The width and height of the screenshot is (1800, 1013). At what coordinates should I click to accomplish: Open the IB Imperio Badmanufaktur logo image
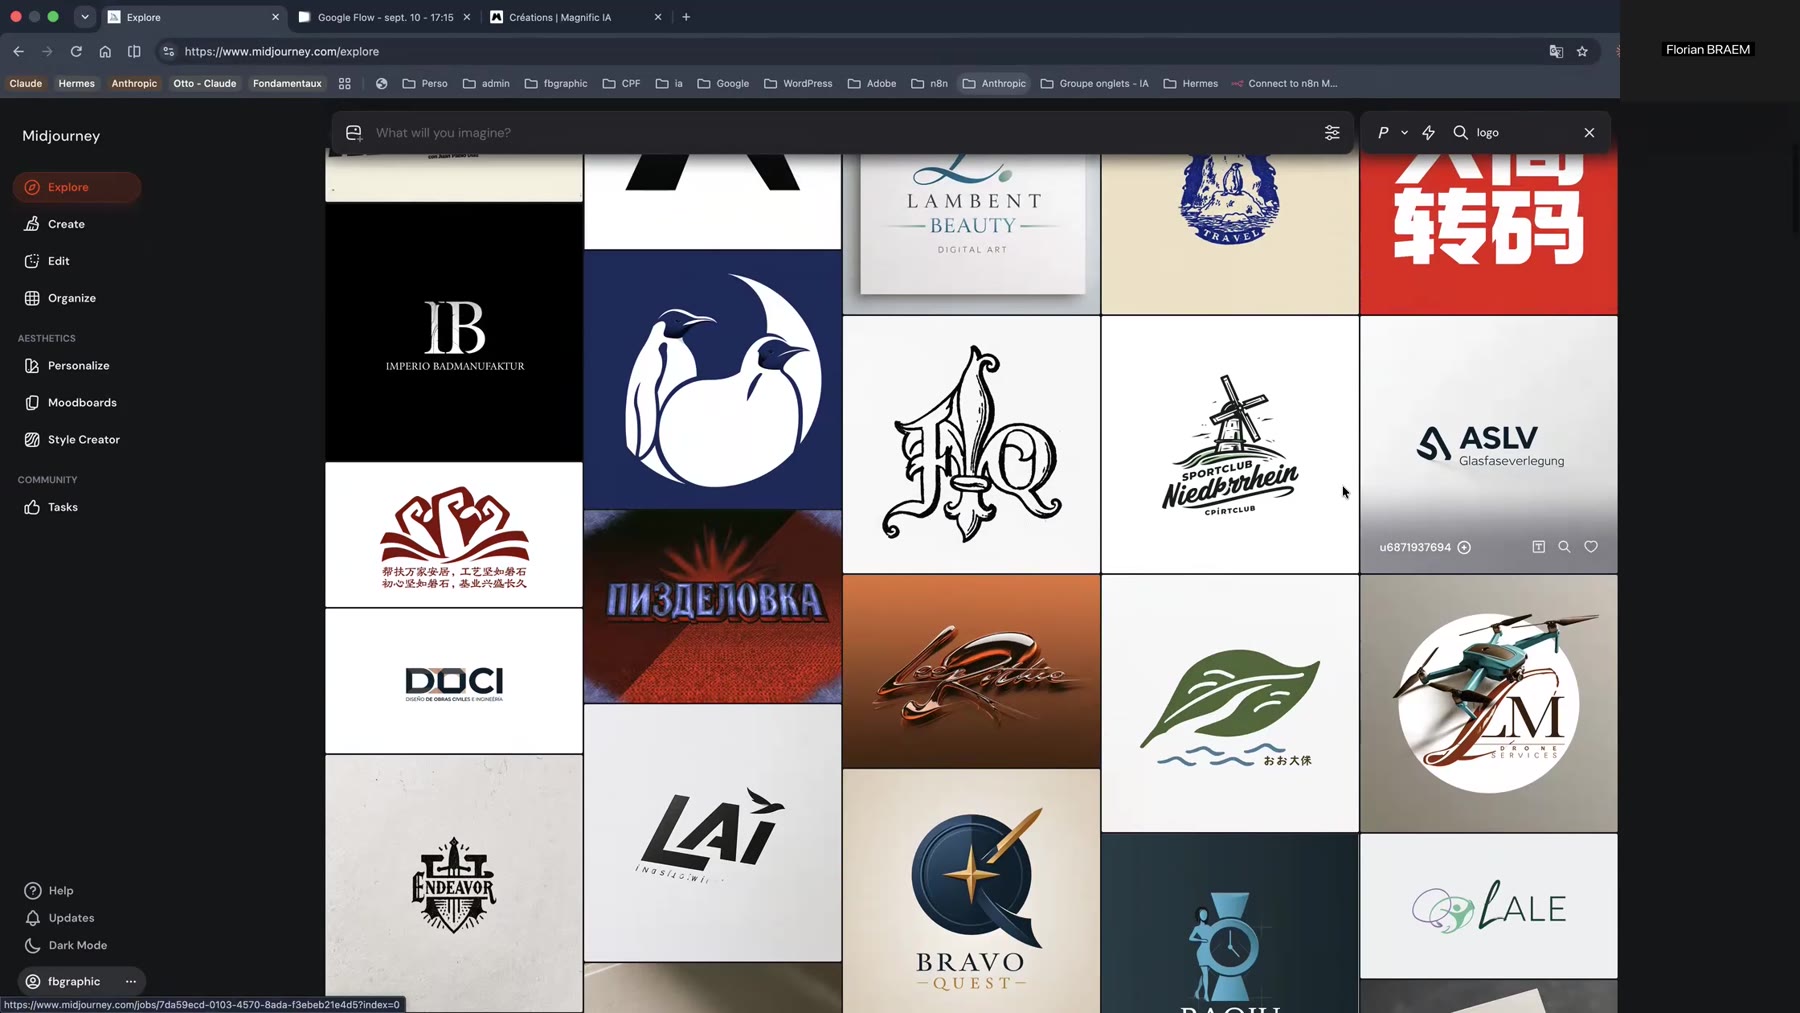[454, 332]
